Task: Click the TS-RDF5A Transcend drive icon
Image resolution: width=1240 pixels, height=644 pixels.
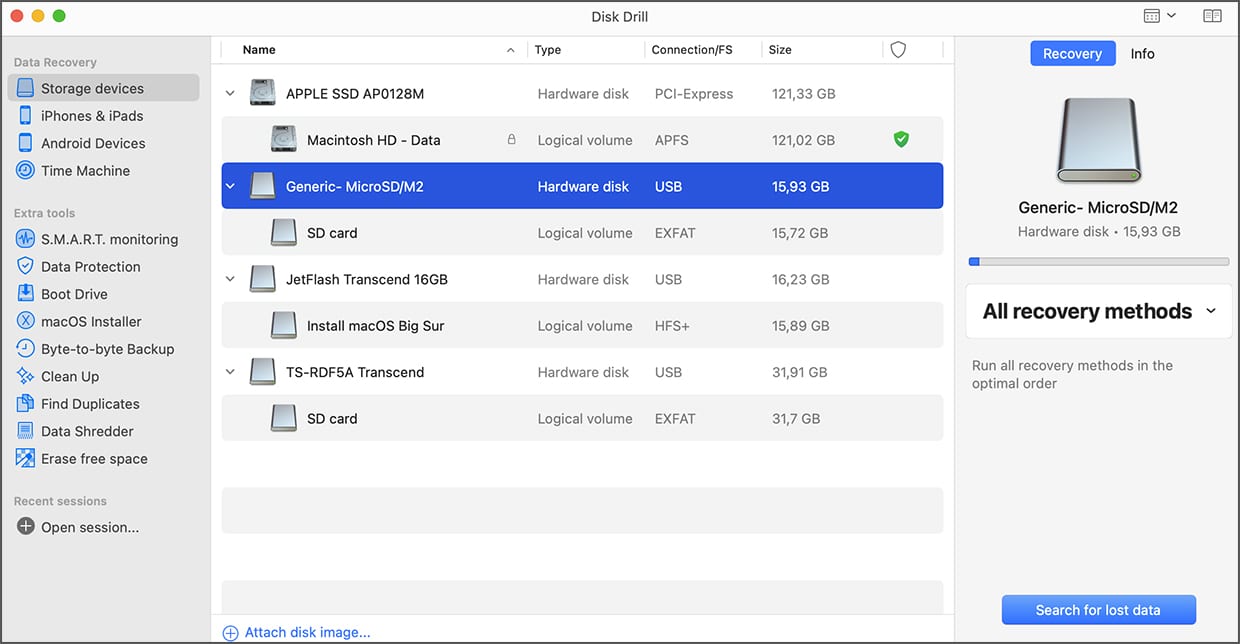Action: 263,372
